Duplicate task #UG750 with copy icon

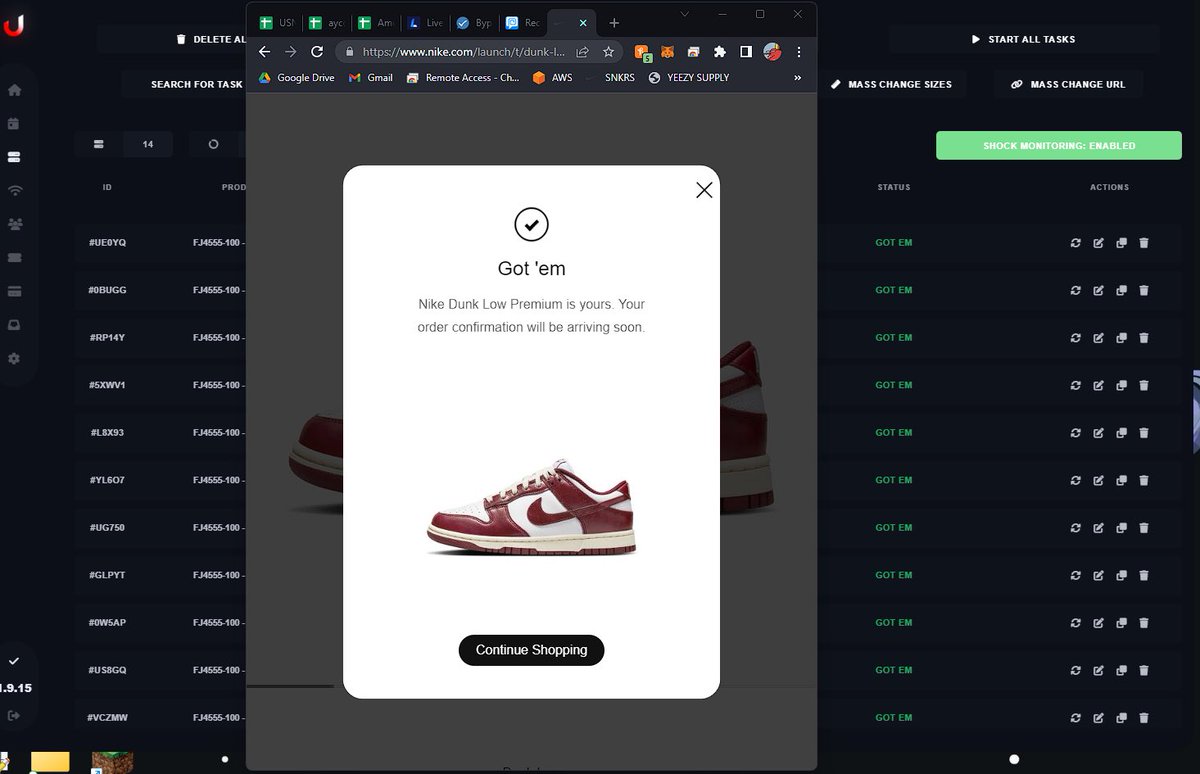click(1121, 528)
